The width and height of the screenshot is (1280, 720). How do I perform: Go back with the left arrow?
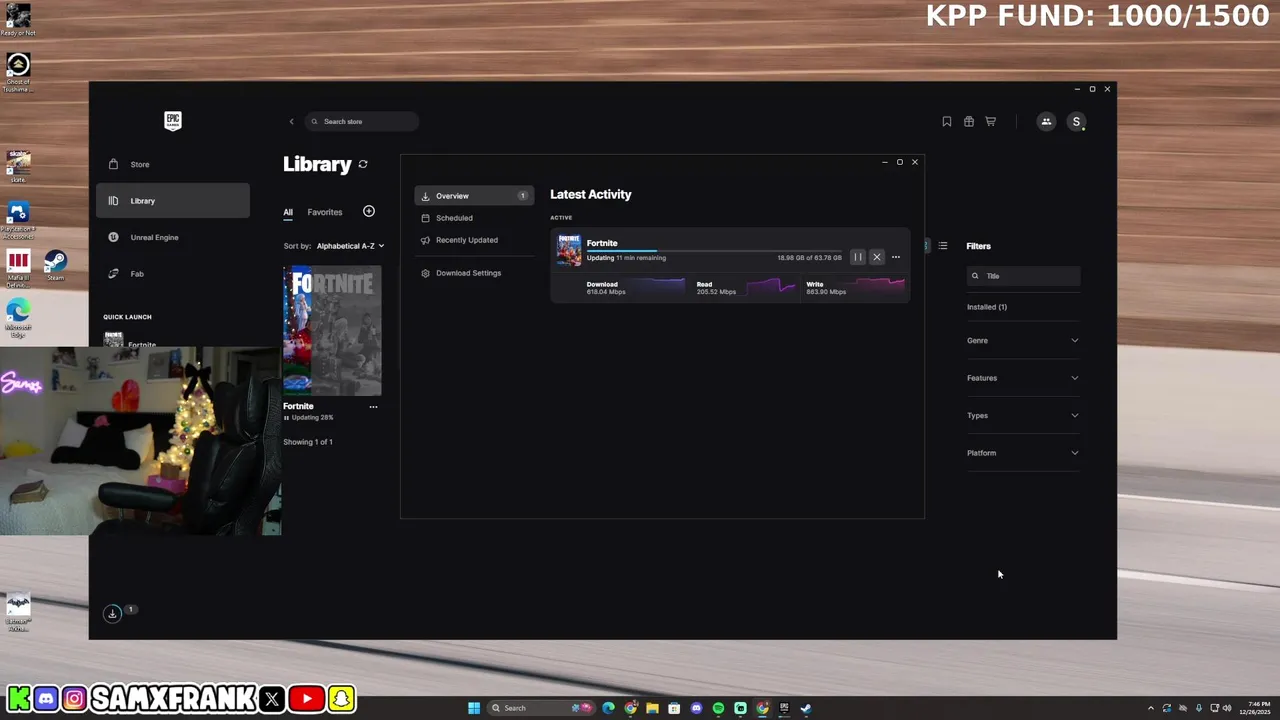point(292,121)
